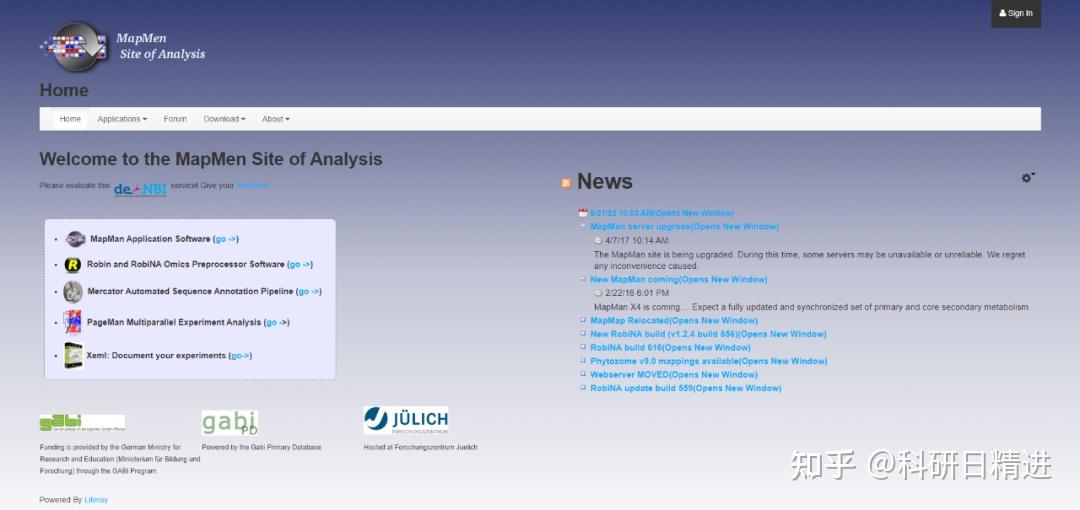Click the de.NBI service logo
The width and height of the screenshot is (1080, 510).
[141, 189]
